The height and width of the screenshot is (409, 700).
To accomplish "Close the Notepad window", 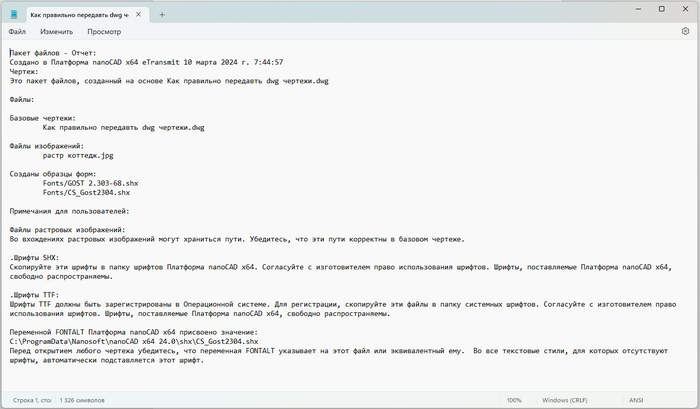I will click(x=685, y=9).
